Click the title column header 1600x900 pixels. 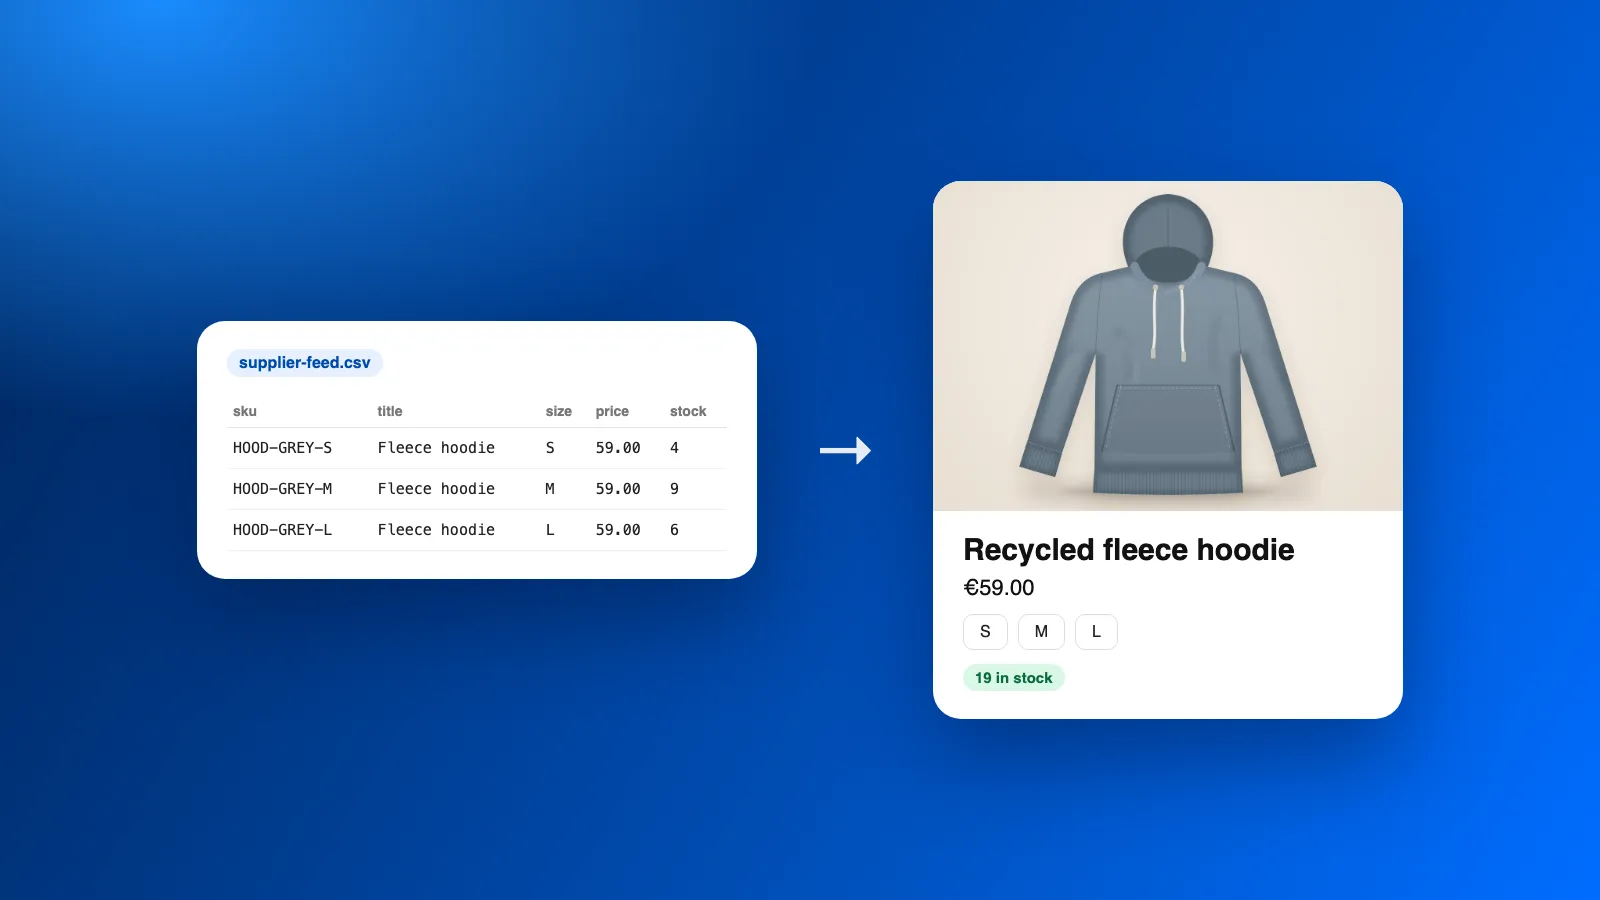coord(390,411)
